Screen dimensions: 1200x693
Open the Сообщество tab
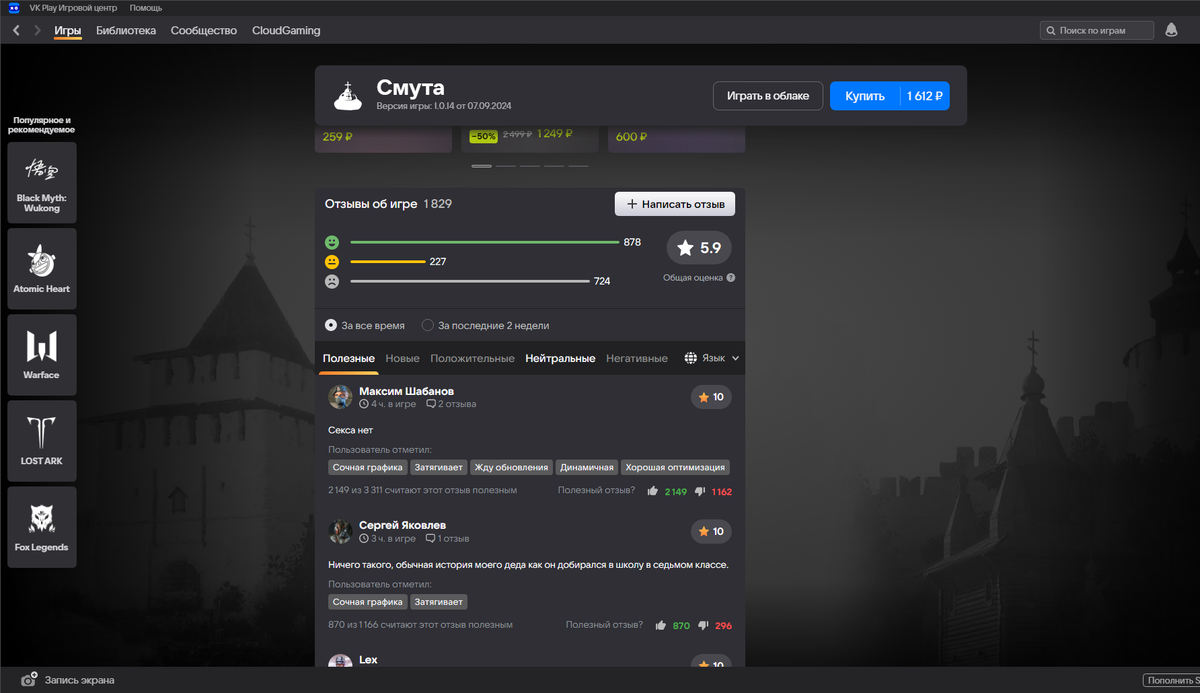(x=204, y=31)
